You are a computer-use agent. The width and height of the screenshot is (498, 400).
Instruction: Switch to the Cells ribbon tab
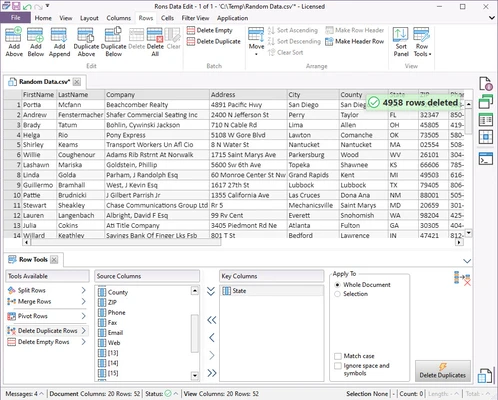coord(167,18)
